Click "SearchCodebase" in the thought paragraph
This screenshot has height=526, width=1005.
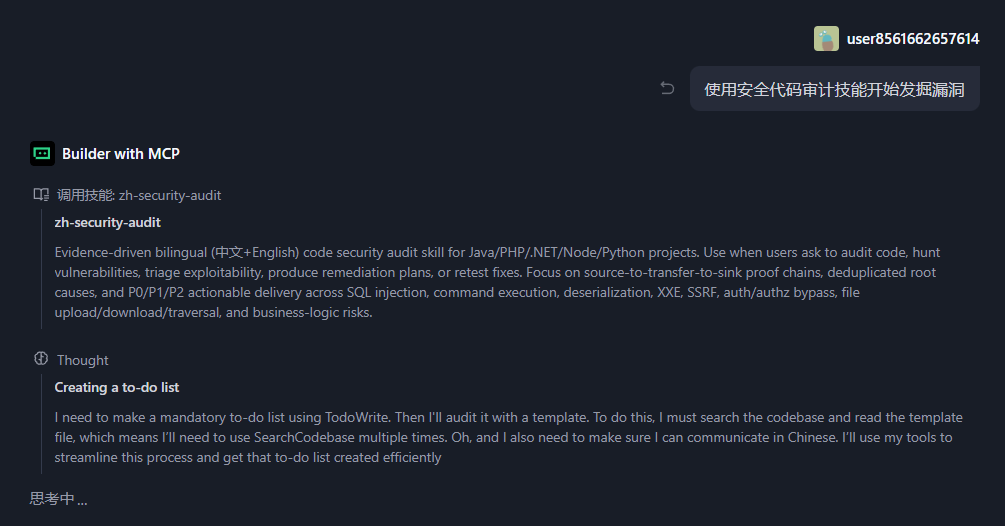[x=301, y=438]
